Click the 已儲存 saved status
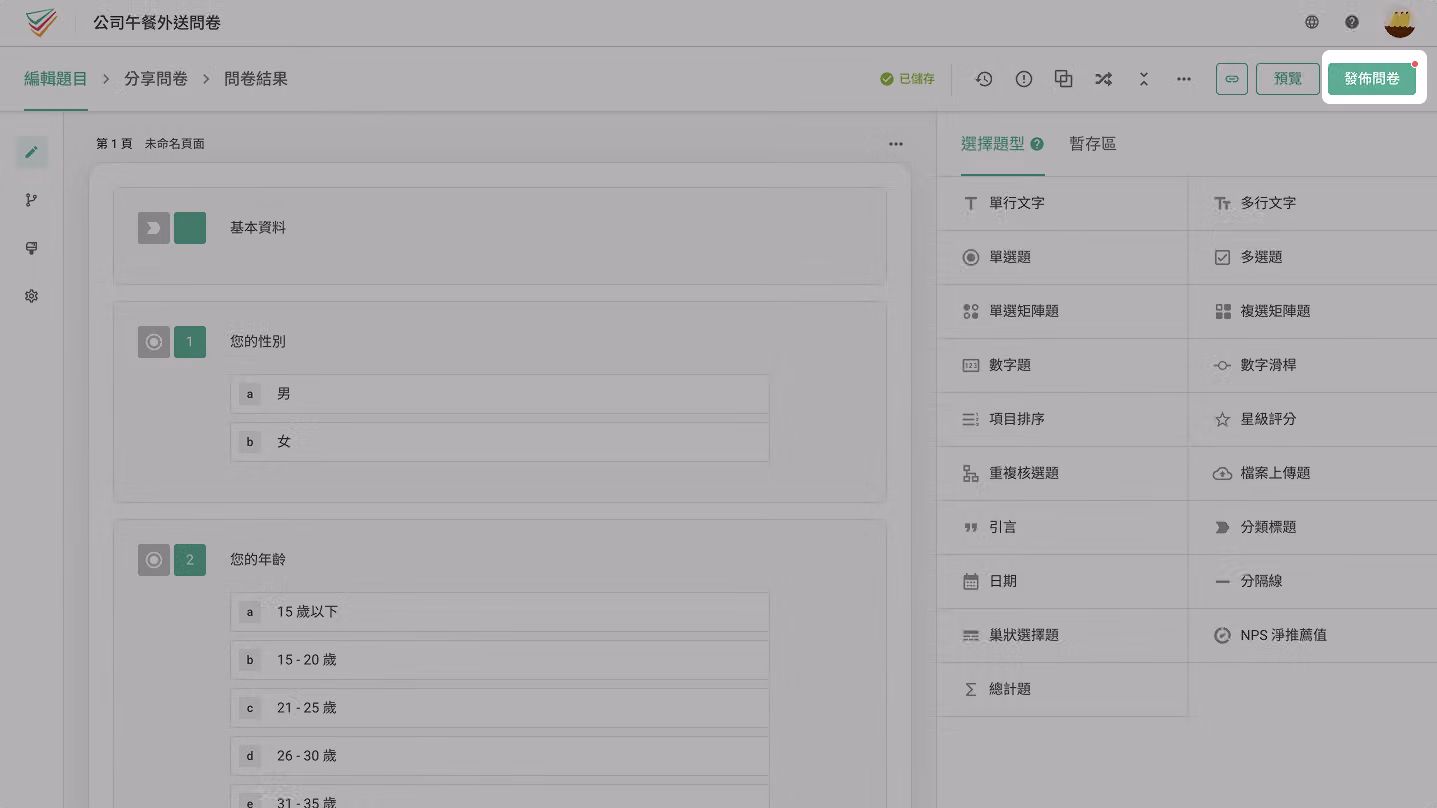Viewport: 1437px width, 808px height. [908, 79]
